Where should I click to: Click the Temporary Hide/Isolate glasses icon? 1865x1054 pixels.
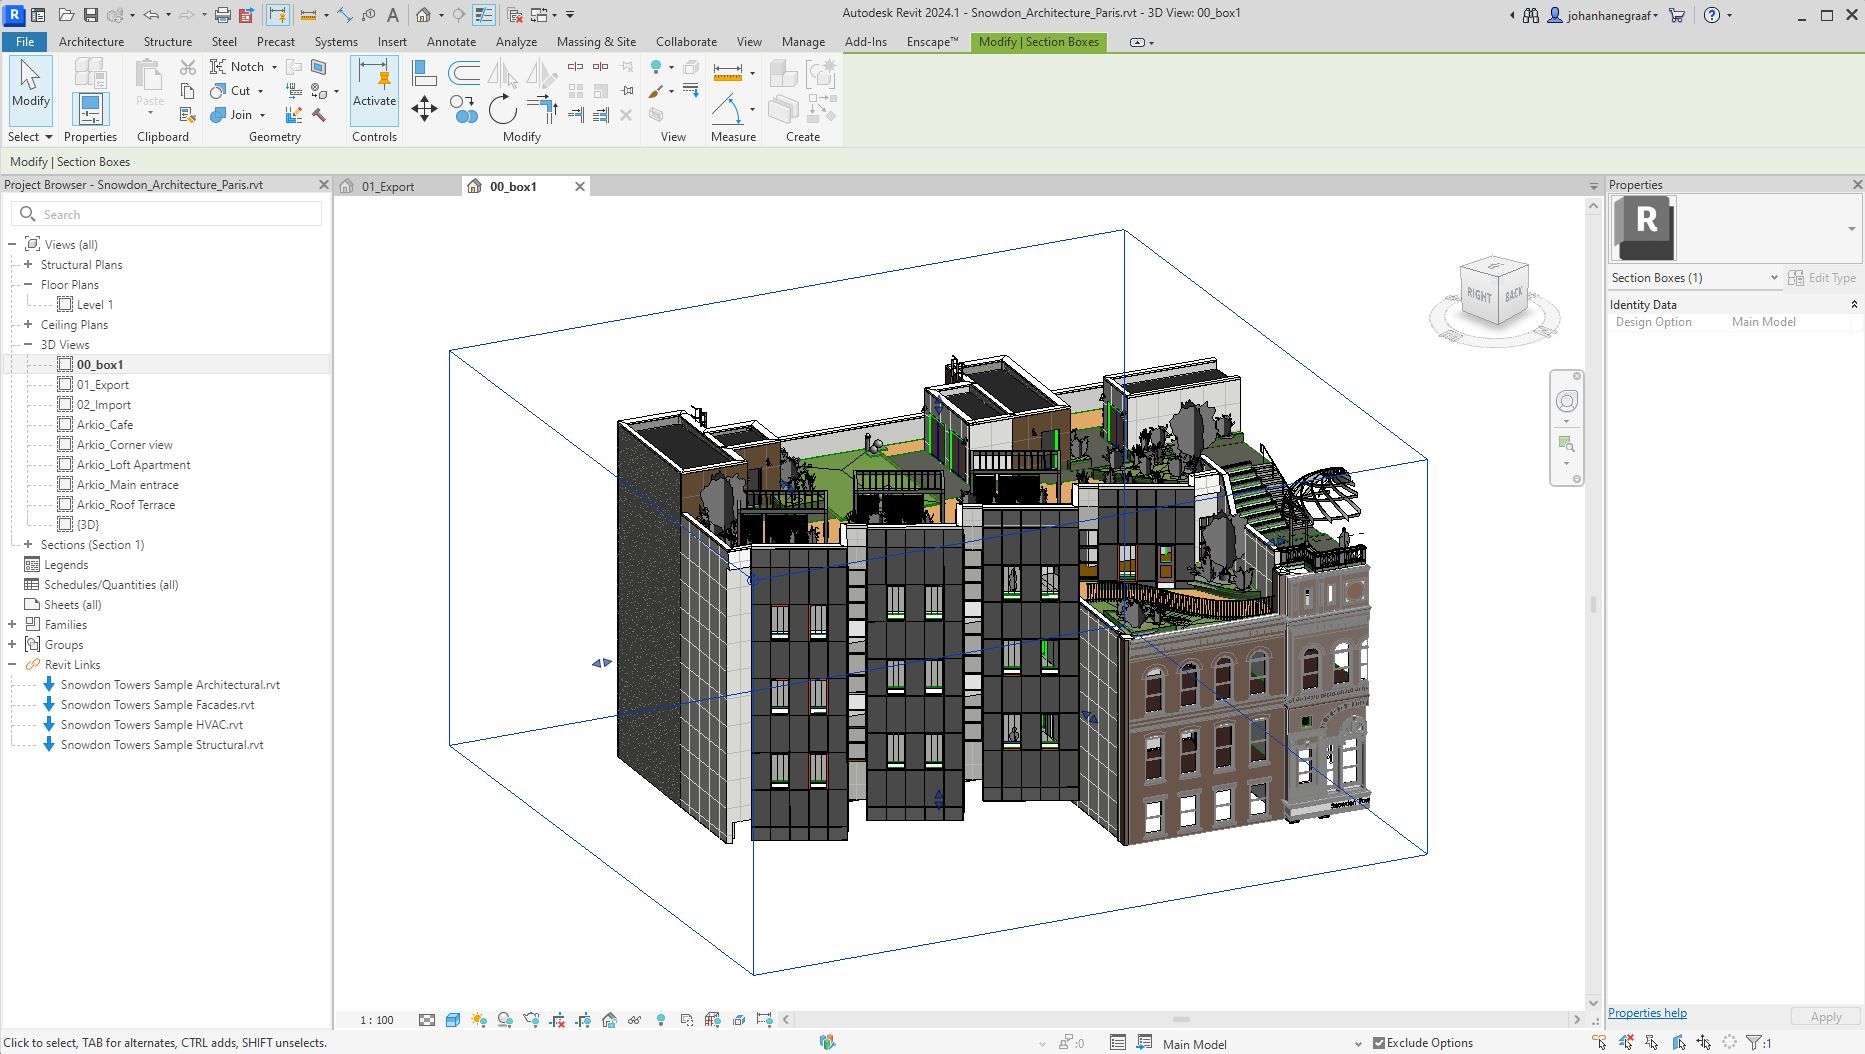(x=635, y=1020)
